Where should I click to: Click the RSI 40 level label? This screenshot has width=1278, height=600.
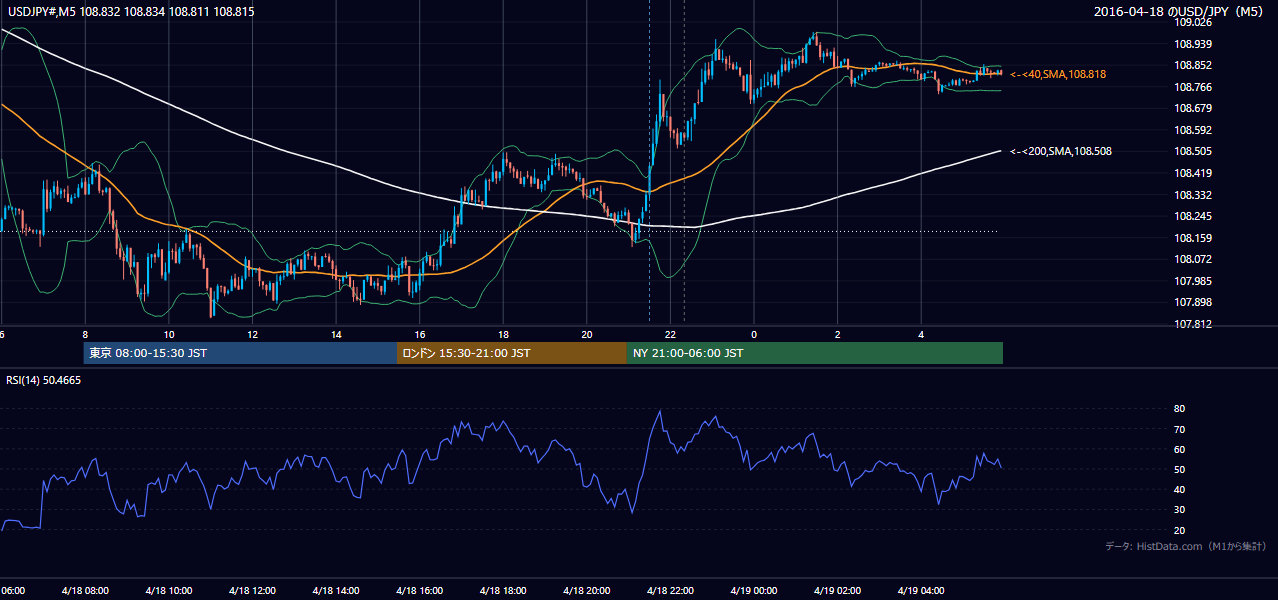point(1179,489)
